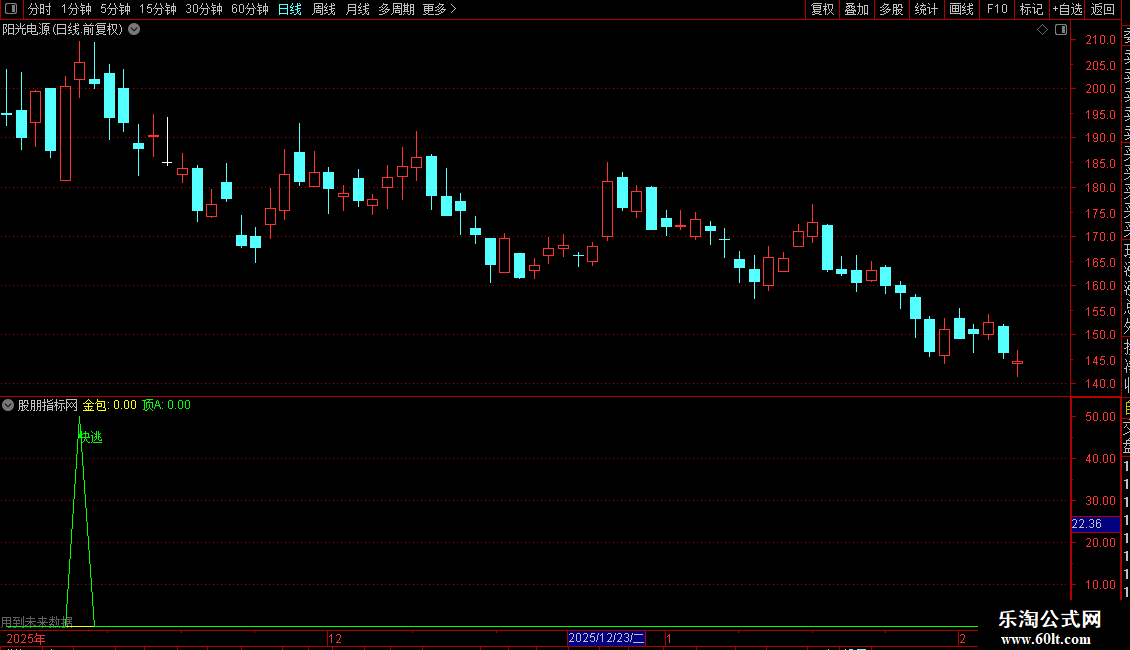Screen dimensions: 1130x650
Task: Click the 叠加 overlay button
Action: [857, 9]
